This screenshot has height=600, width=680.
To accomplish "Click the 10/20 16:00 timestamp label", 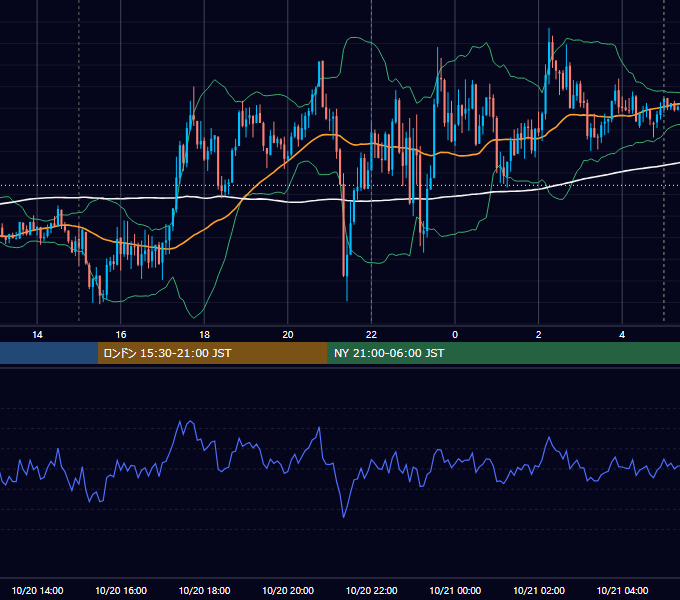I will click(121, 590).
